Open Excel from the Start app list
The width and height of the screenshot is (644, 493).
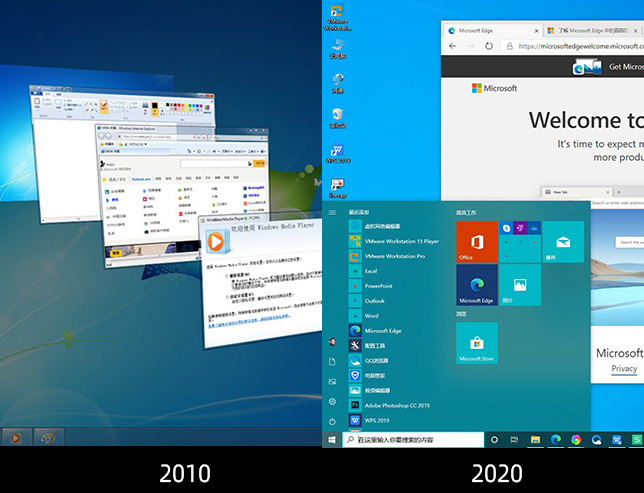pyautogui.click(x=364, y=271)
